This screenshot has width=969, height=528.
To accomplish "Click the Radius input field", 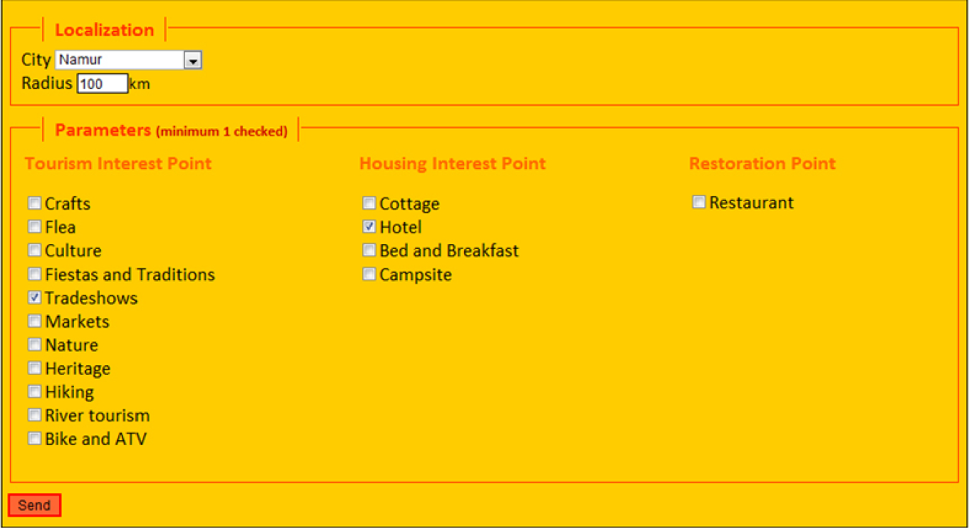I will click(102, 83).
